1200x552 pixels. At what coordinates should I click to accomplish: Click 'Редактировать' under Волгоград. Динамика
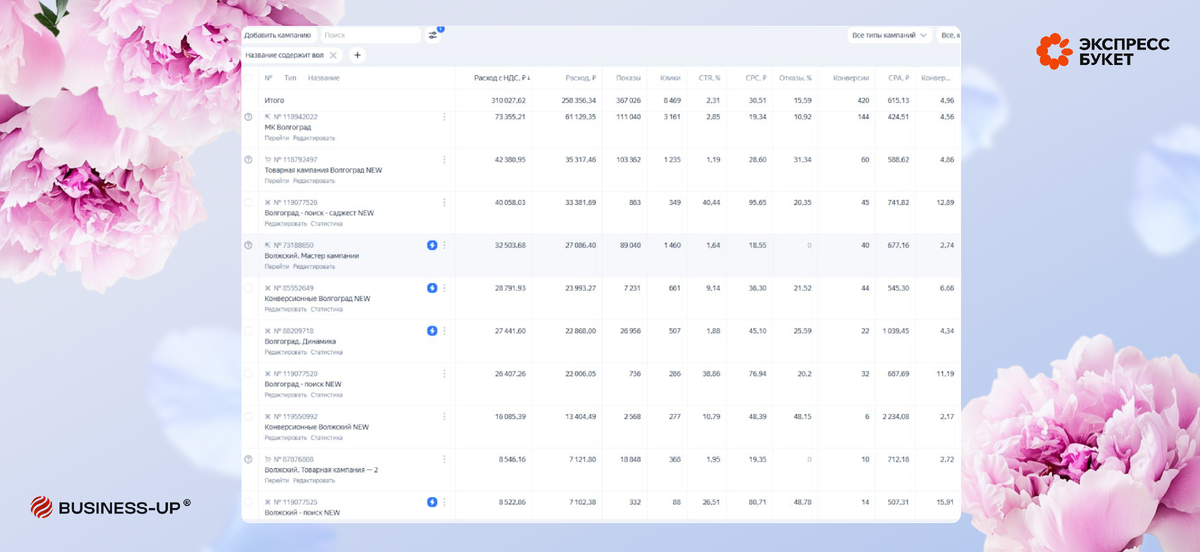tap(285, 352)
